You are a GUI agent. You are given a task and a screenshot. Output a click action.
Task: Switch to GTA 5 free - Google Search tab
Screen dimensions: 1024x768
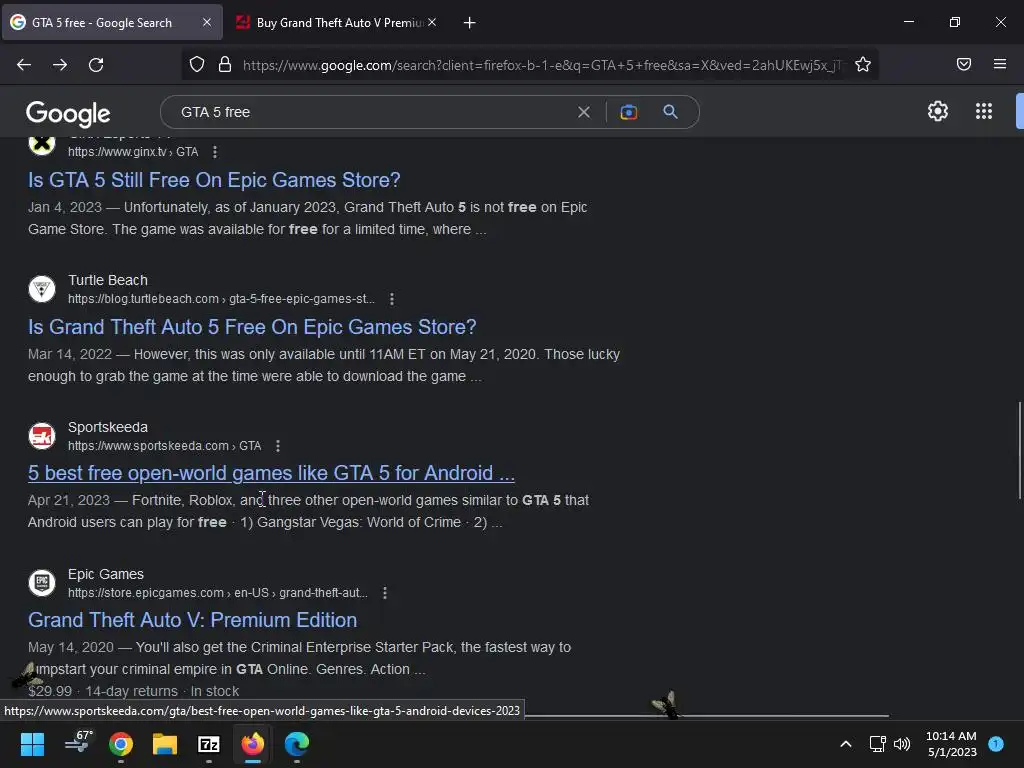112,22
